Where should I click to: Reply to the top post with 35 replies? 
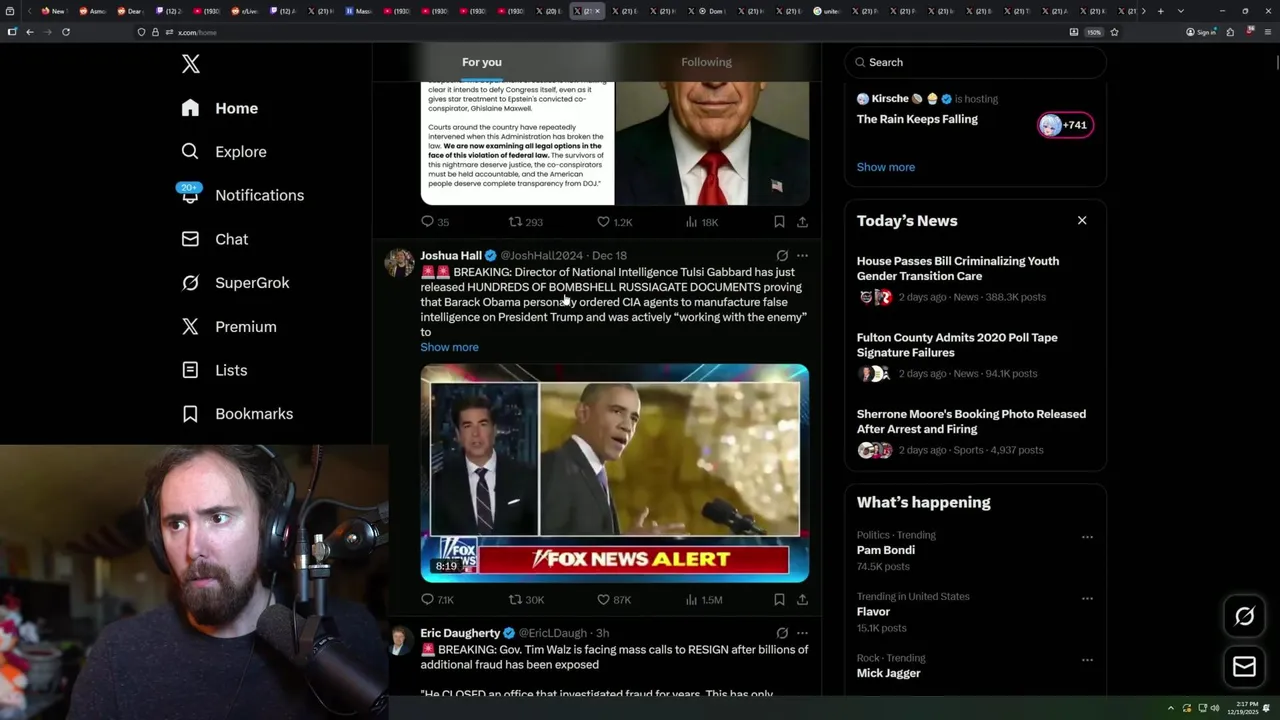435,222
